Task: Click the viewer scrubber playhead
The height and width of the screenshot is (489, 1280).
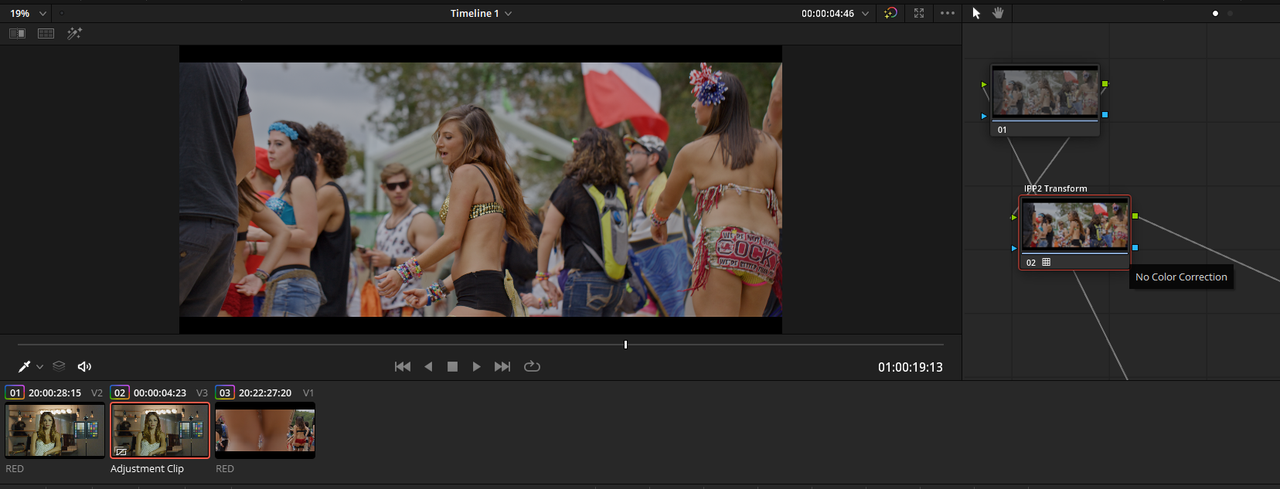Action: point(626,345)
